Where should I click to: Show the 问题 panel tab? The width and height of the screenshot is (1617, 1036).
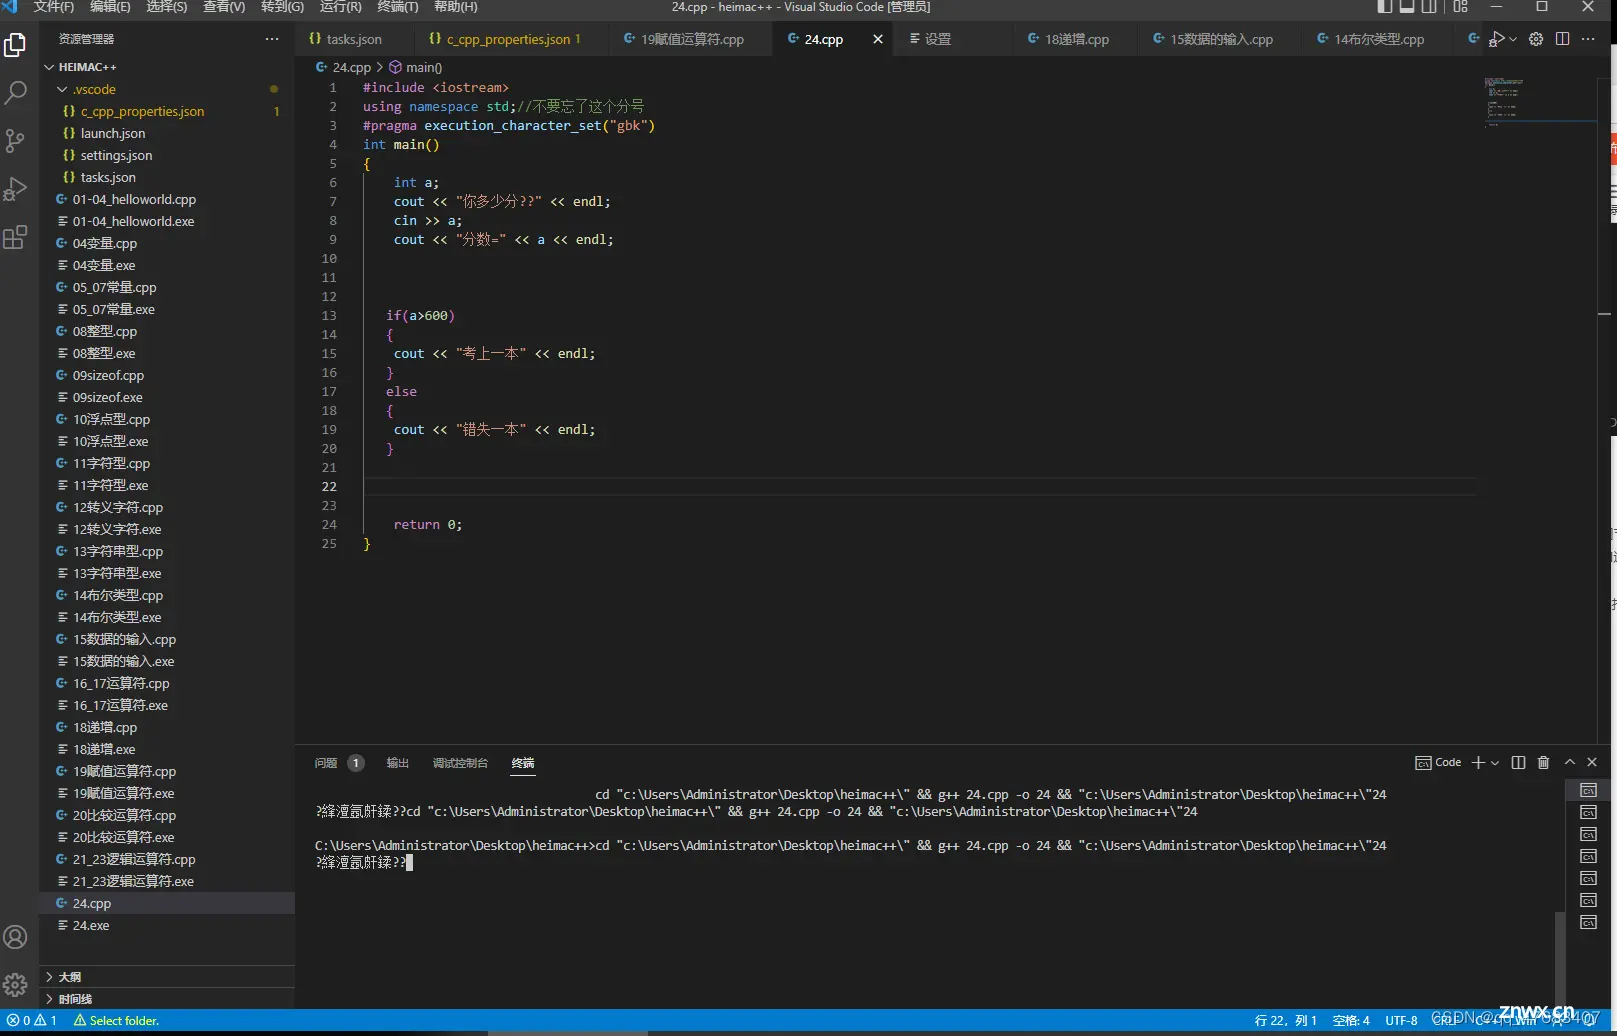point(339,763)
